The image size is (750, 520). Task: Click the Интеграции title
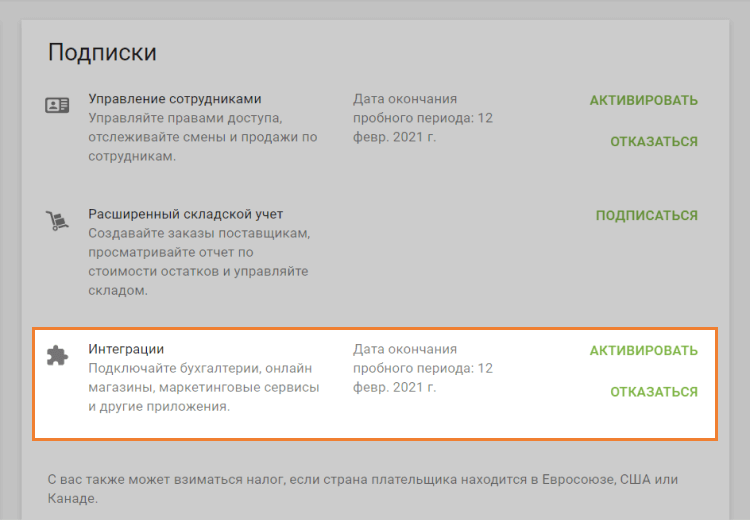(x=126, y=349)
